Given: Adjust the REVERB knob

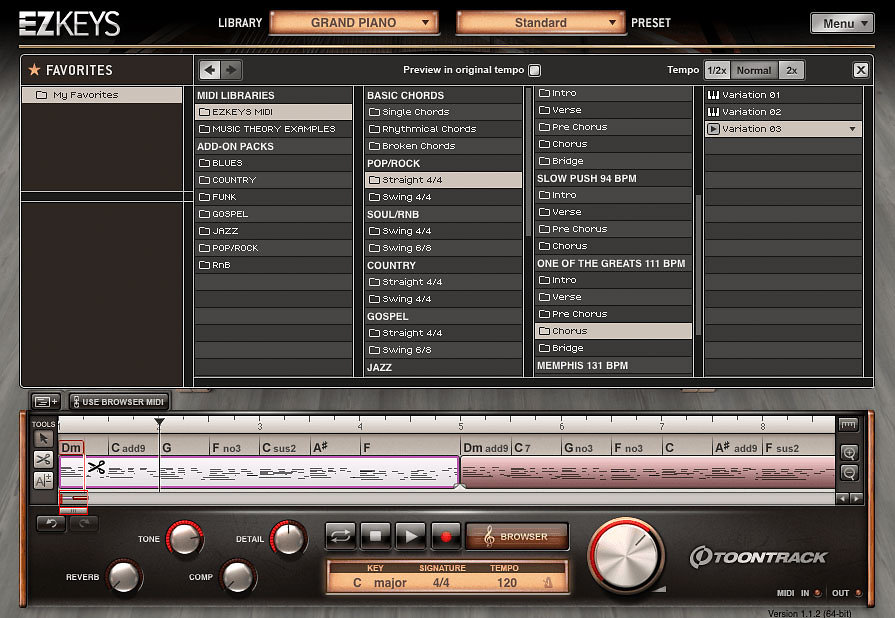Looking at the screenshot, I should click(x=124, y=576).
